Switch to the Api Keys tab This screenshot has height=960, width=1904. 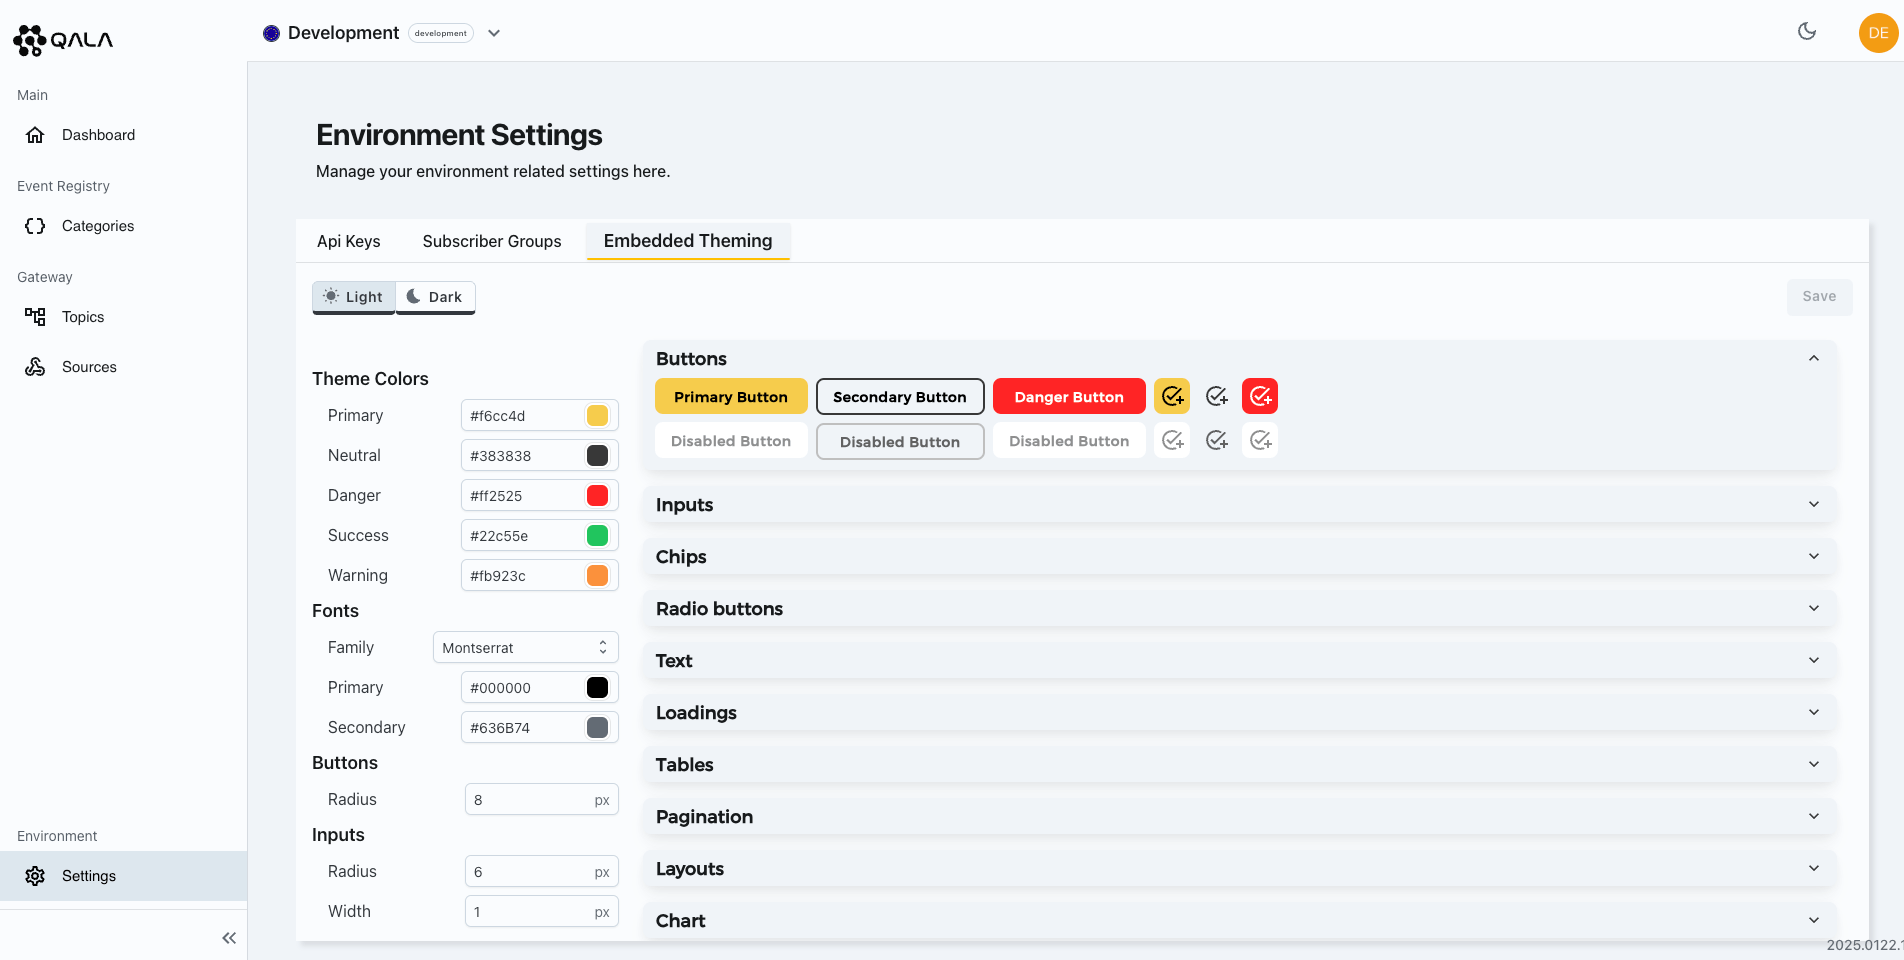348,241
